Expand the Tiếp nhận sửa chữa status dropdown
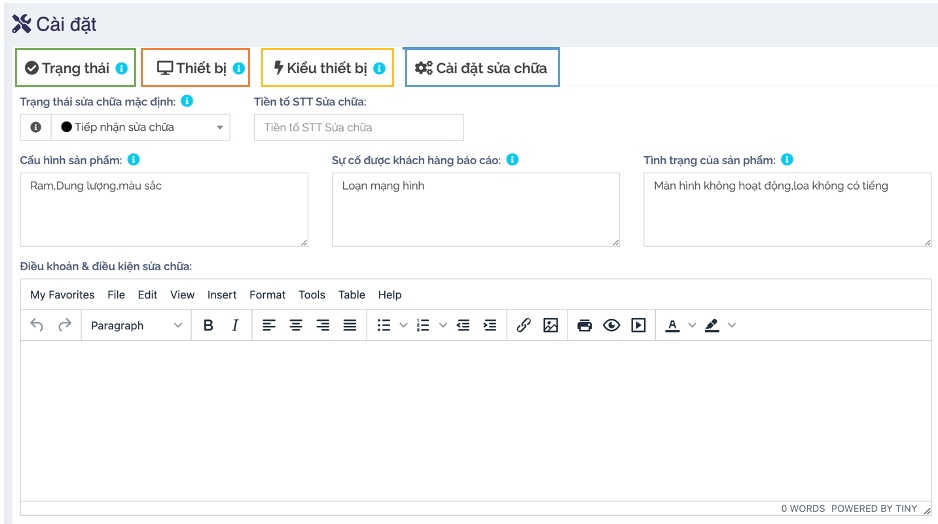938x524 pixels. [140, 127]
